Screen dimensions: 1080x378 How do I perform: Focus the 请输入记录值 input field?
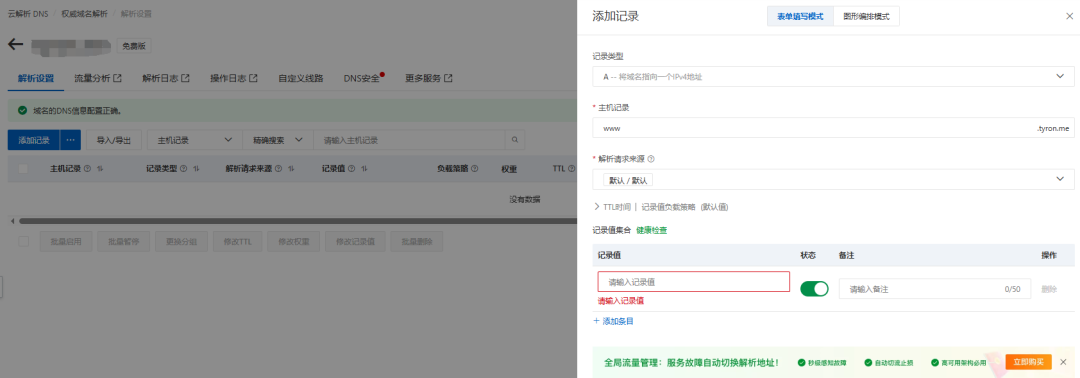point(694,282)
